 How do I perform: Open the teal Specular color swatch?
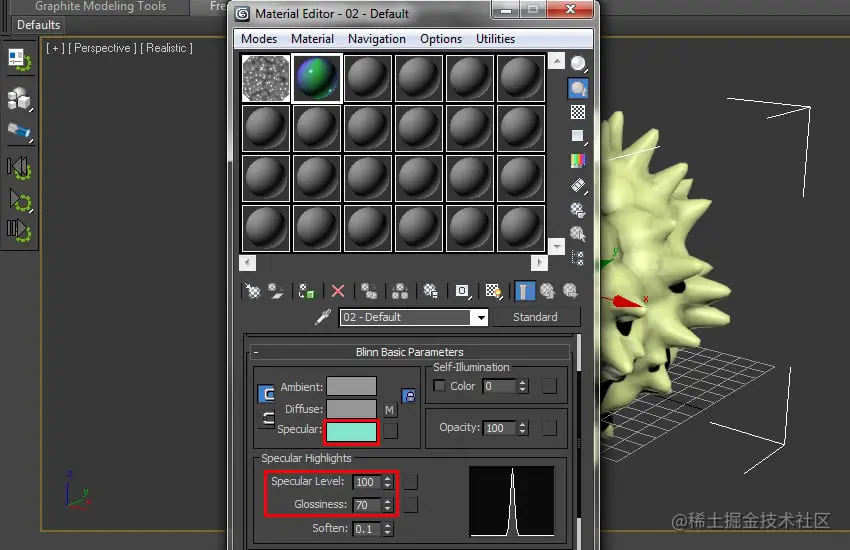pyautogui.click(x=351, y=432)
